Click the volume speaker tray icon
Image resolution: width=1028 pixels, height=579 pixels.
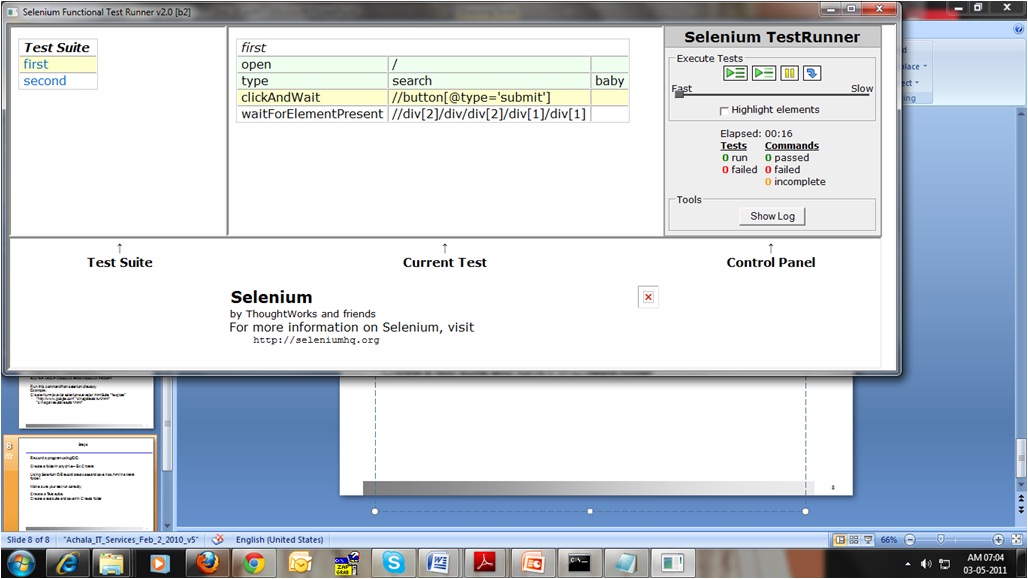(x=926, y=564)
